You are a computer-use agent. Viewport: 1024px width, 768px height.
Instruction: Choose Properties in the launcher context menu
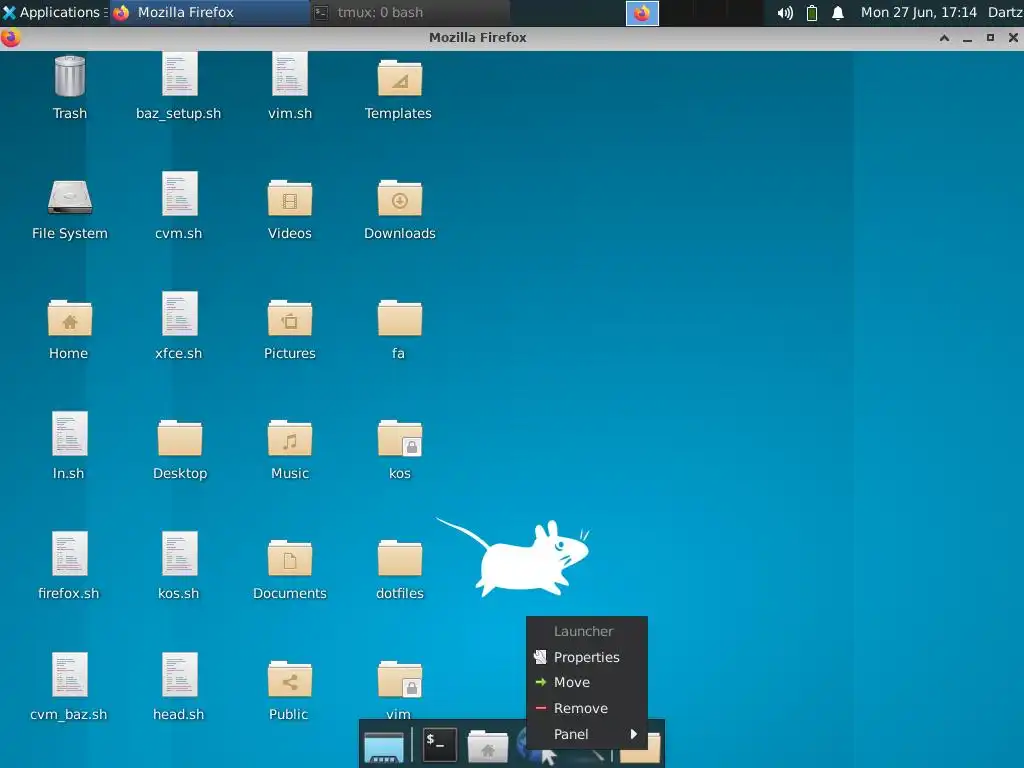coord(586,657)
